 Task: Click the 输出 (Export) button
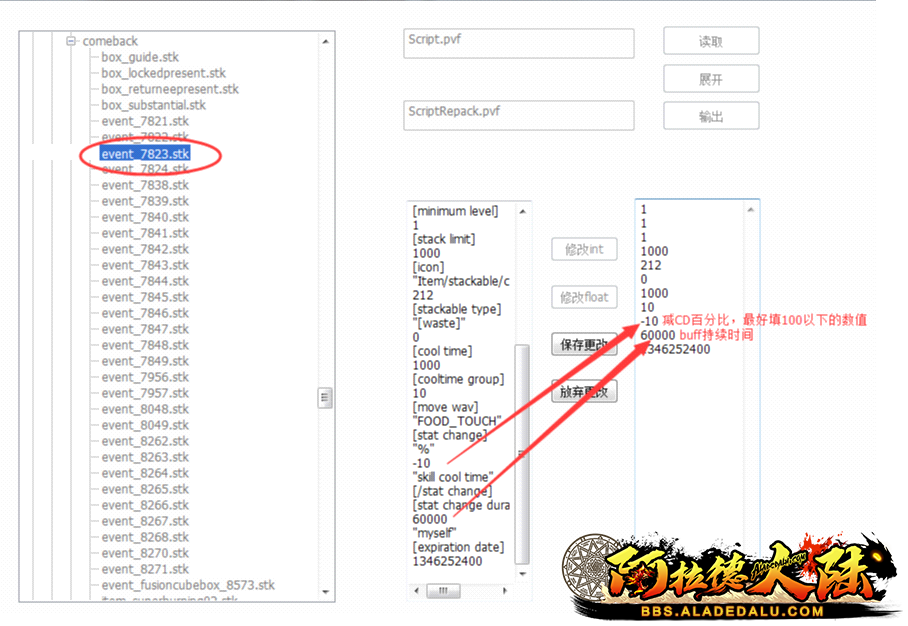[x=710, y=117]
